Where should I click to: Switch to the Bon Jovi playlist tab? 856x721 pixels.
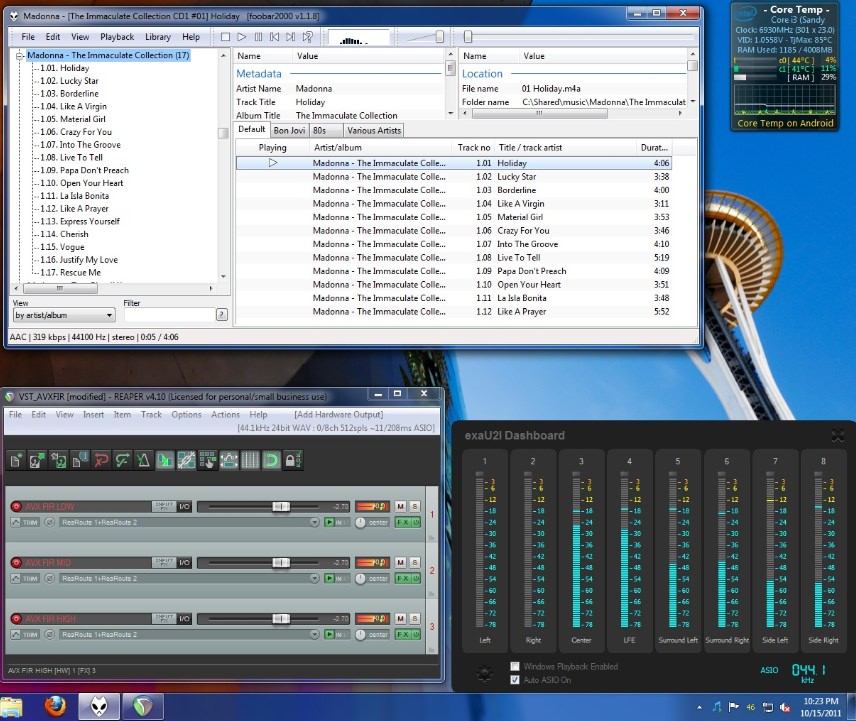289,130
